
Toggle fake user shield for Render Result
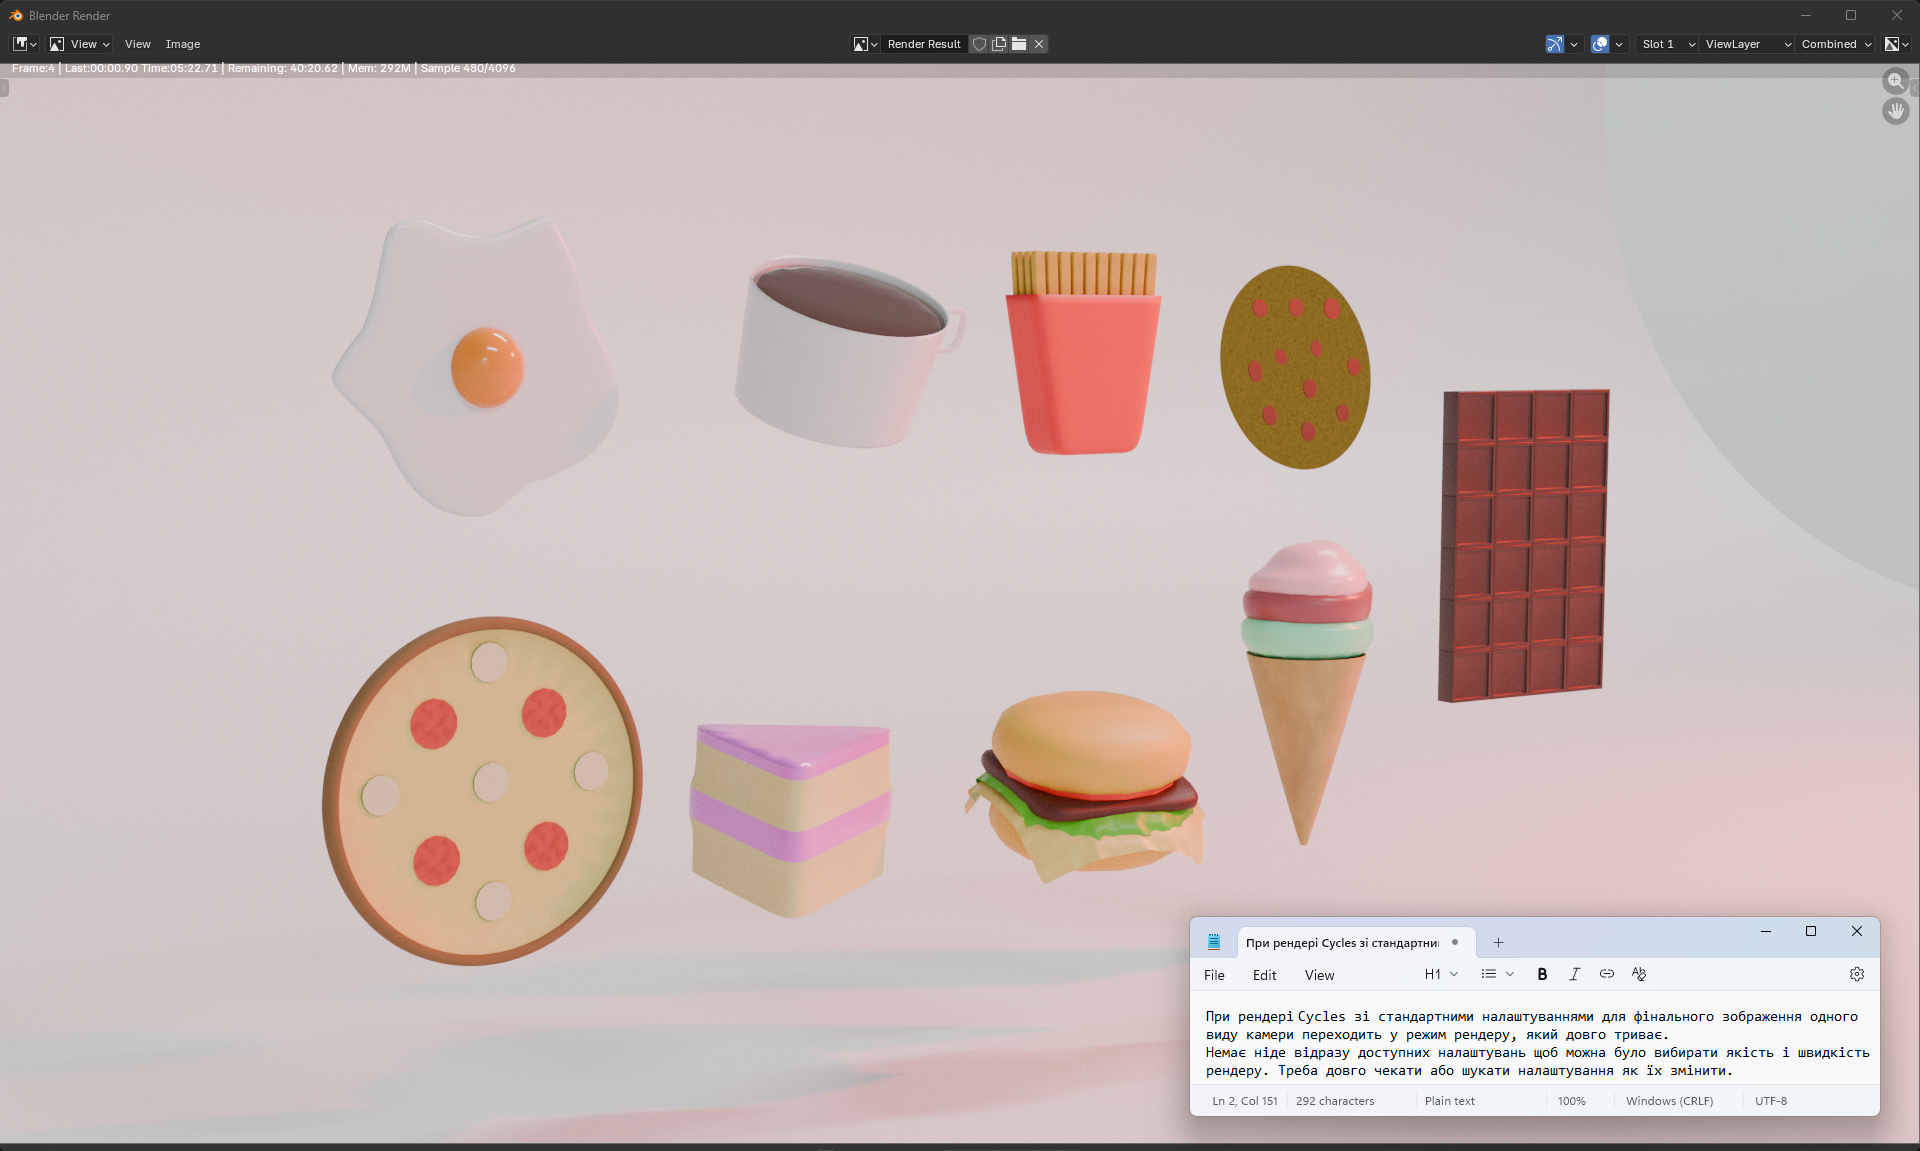coord(980,44)
